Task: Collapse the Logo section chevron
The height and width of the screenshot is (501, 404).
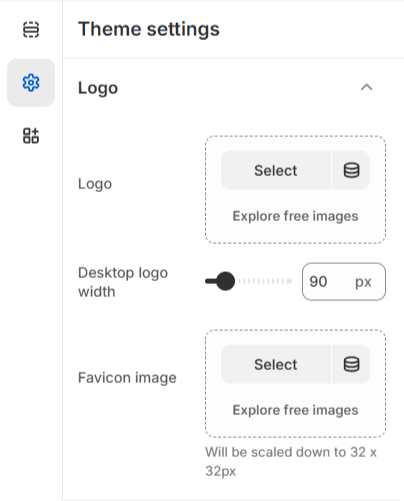Action: click(366, 88)
